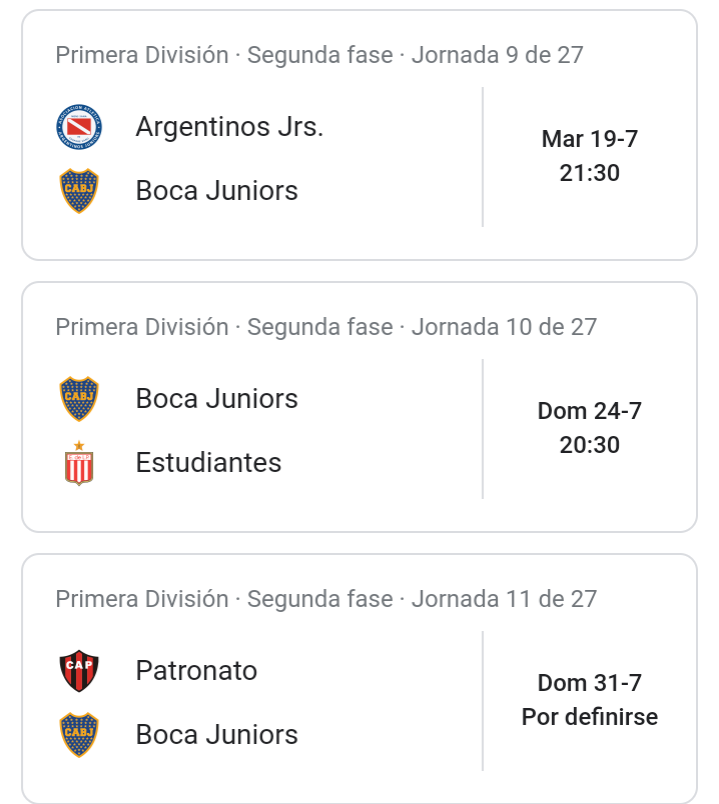Click the Dom 24-7 match date
719x804 pixels.
[590, 411]
